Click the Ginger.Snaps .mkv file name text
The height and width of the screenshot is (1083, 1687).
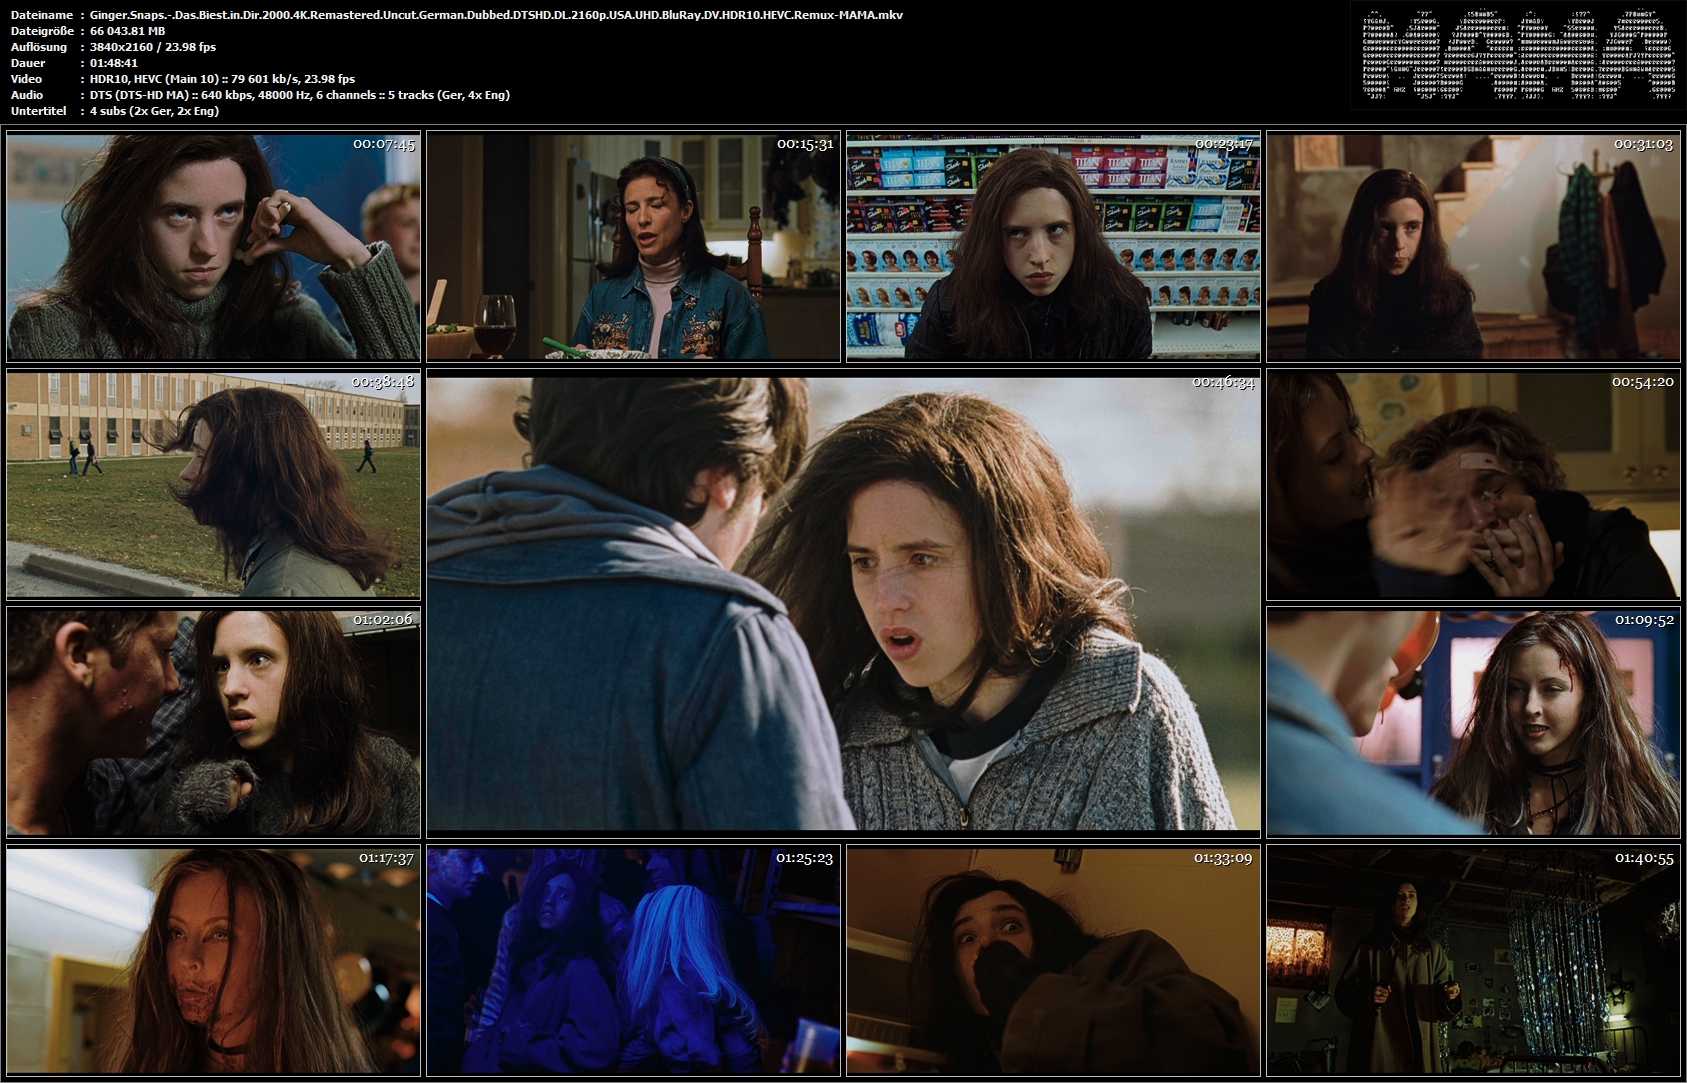tap(496, 15)
